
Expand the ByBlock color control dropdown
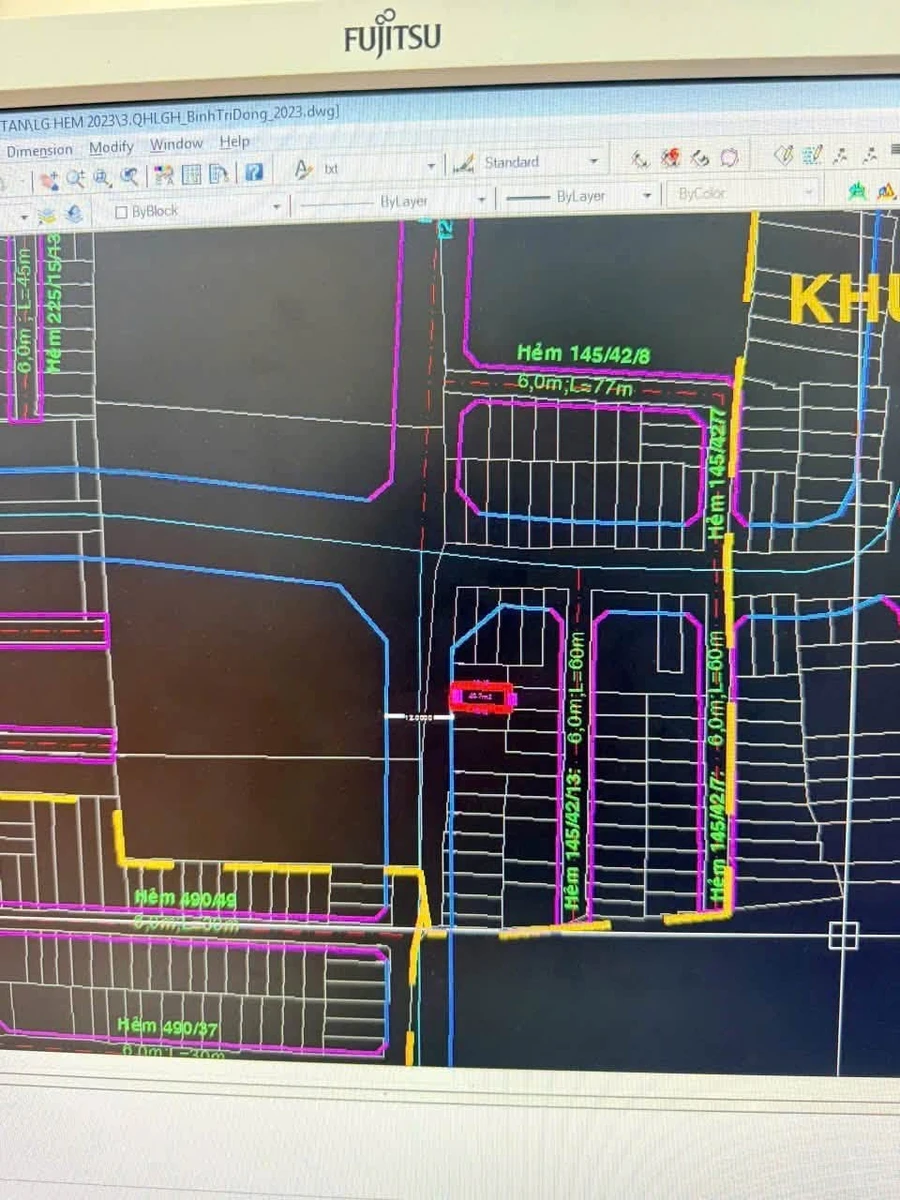pyautogui.click(x=276, y=207)
